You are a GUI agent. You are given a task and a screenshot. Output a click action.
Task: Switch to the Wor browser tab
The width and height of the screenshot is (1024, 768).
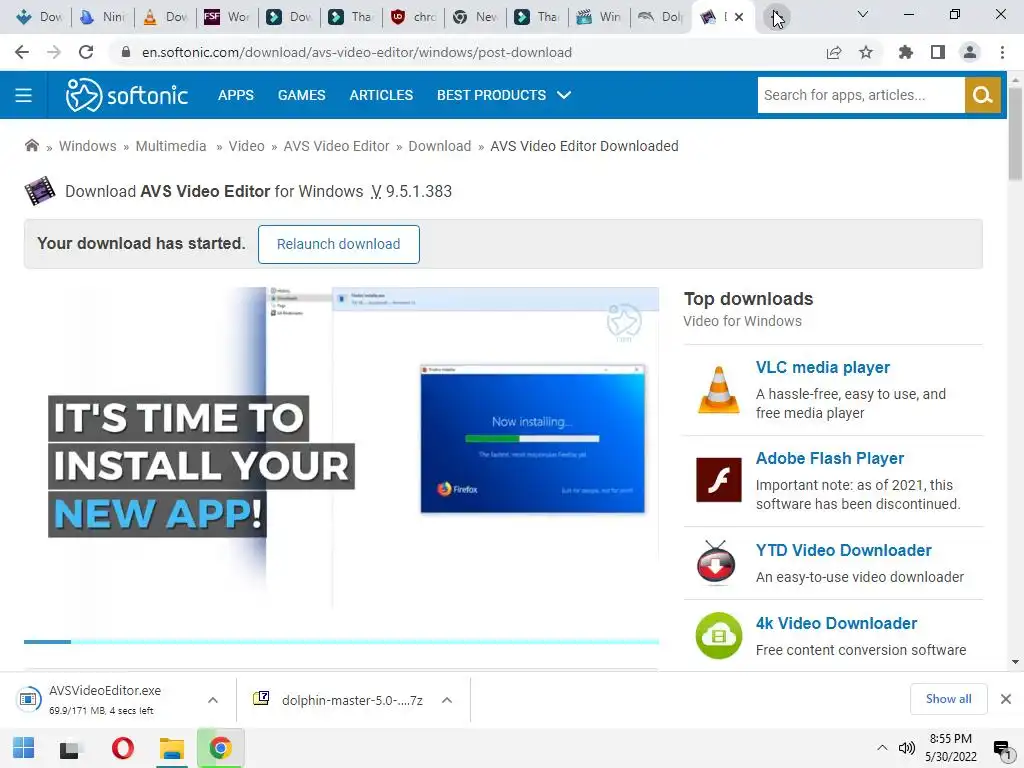(228, 17)
